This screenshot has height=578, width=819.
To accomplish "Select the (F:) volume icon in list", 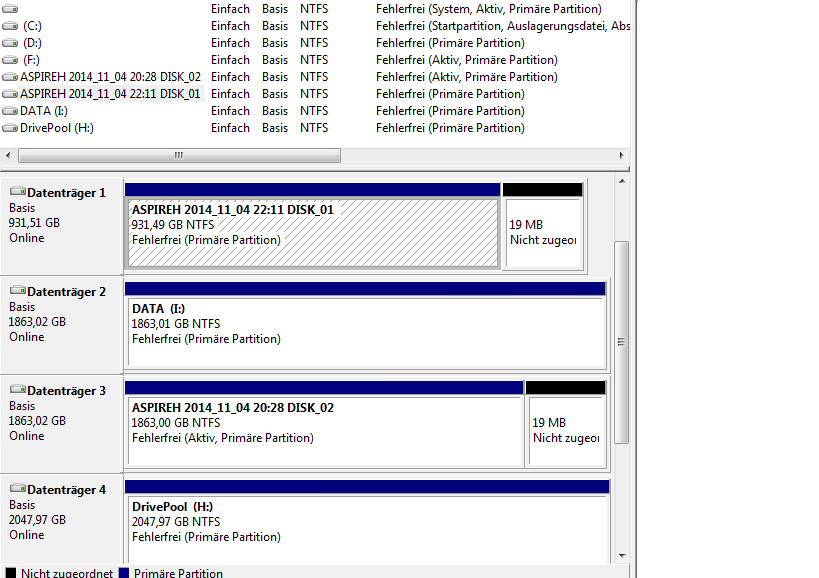I will [x=10, y=60].
